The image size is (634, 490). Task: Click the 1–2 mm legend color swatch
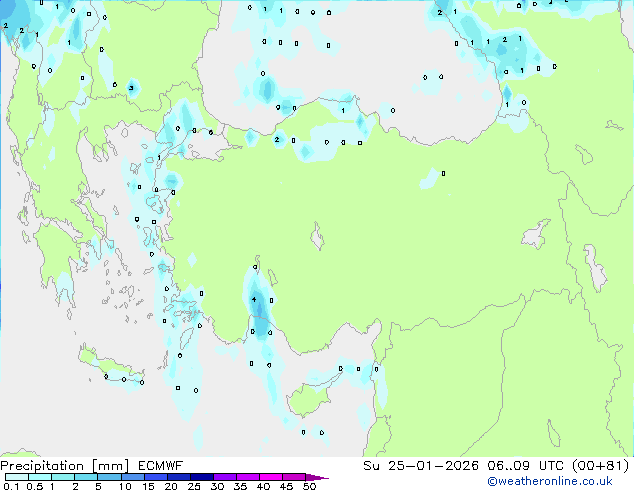coord(63,477)
